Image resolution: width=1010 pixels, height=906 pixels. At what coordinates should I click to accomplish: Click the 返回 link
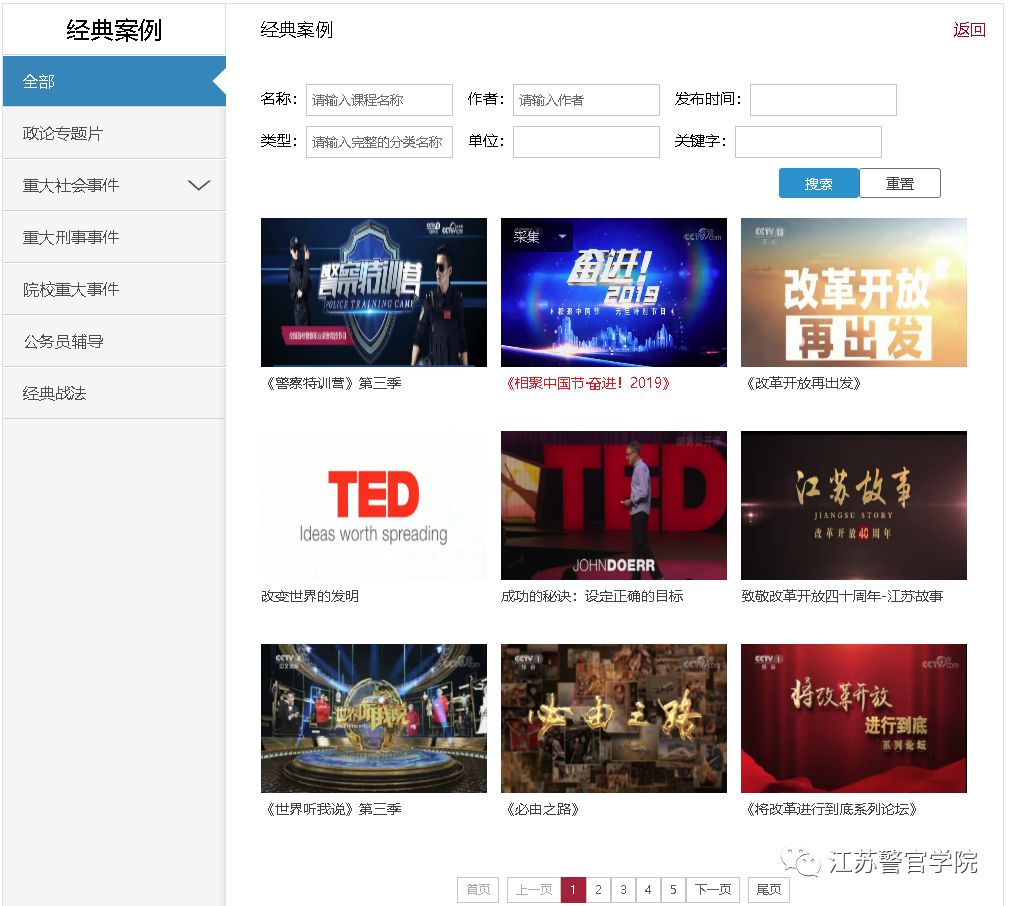[969, 30]
